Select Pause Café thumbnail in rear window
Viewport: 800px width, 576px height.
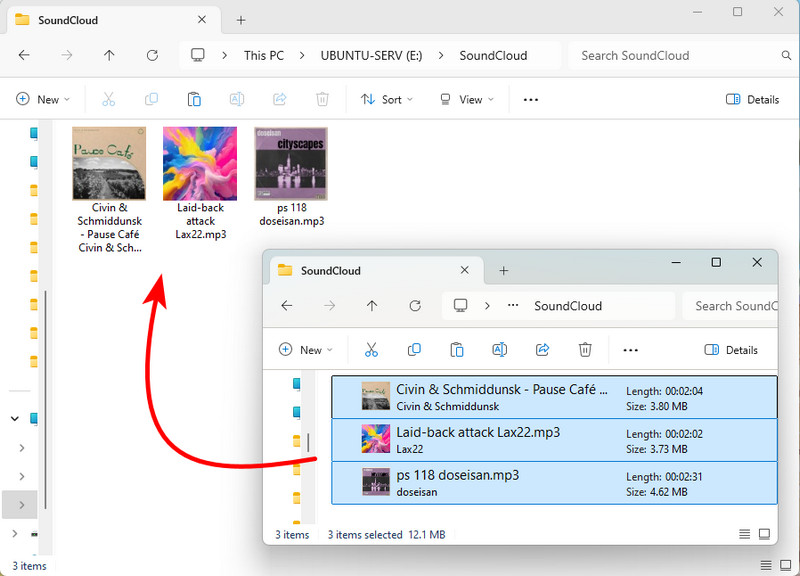(x=109, y=163)
